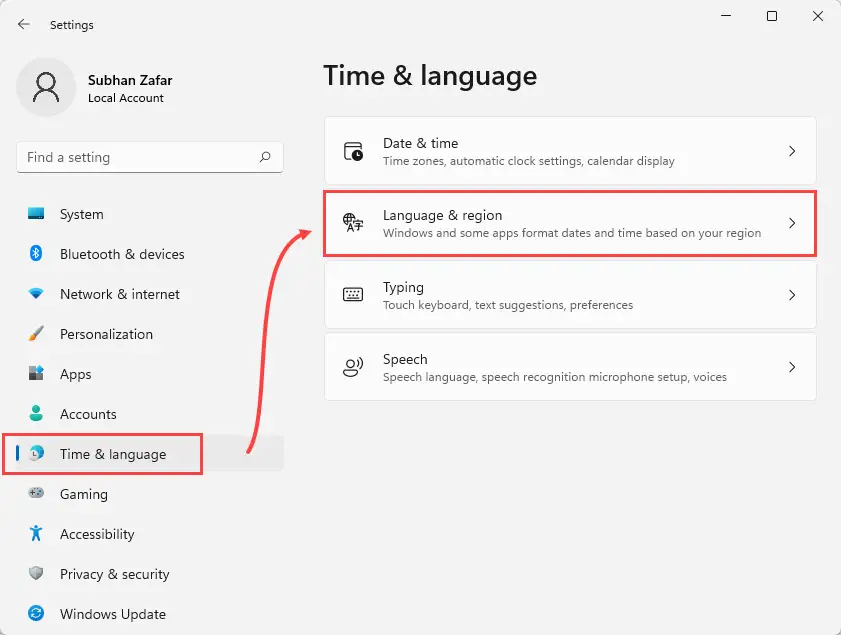Open Windows Update page
Image resolution: width=841 pixels, height=635 pixels.
(x=150, y=614)
